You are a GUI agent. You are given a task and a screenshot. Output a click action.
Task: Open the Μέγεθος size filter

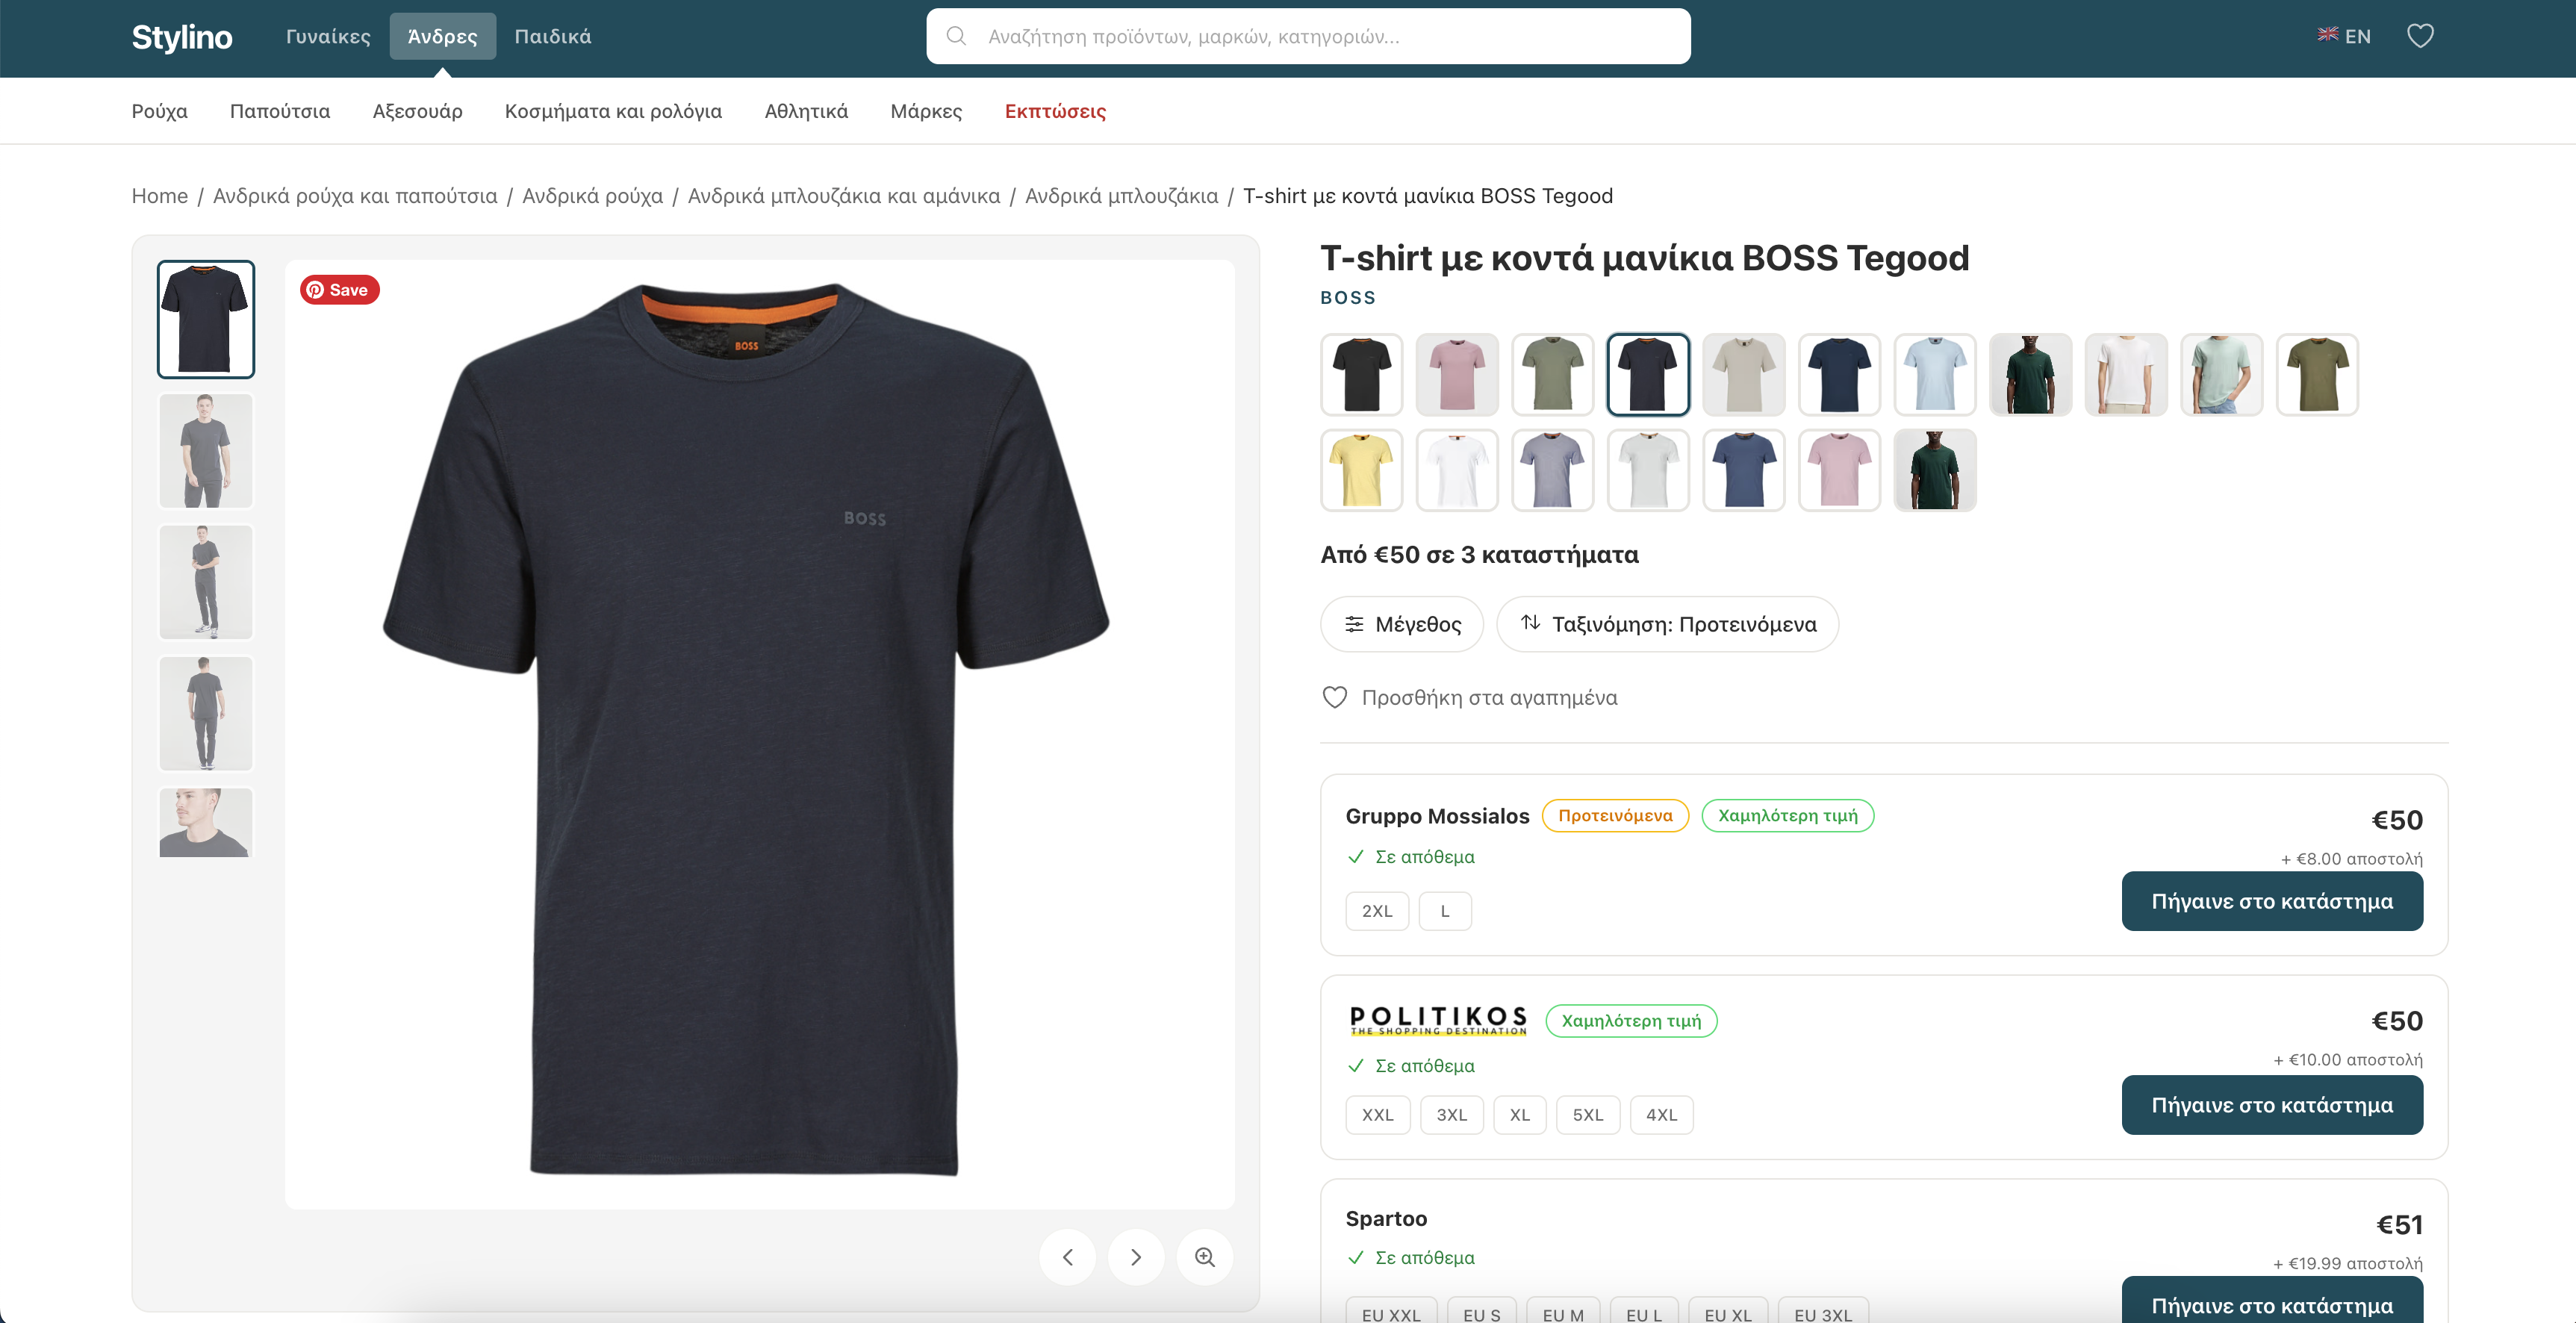tap(1402, 624)
